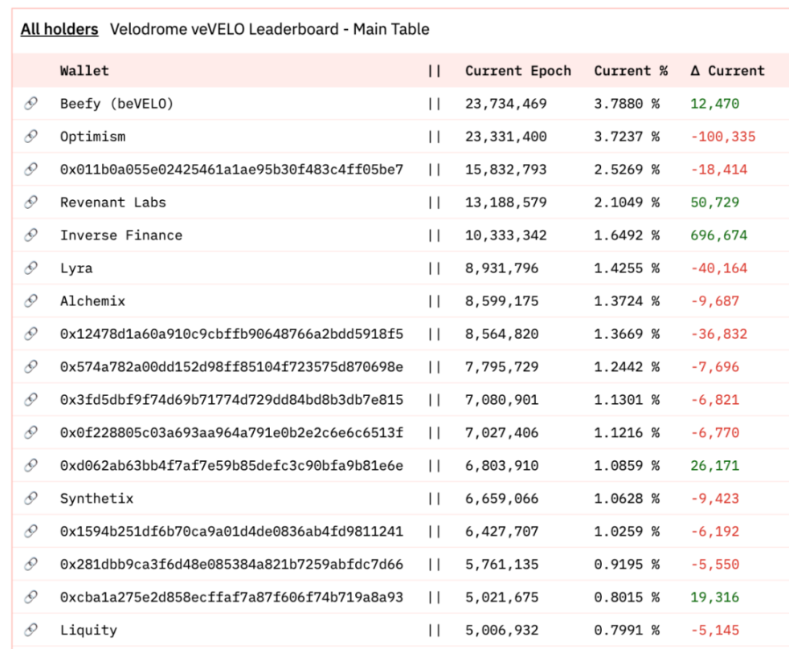Open the link icon for Alchemix

[31, 301]
